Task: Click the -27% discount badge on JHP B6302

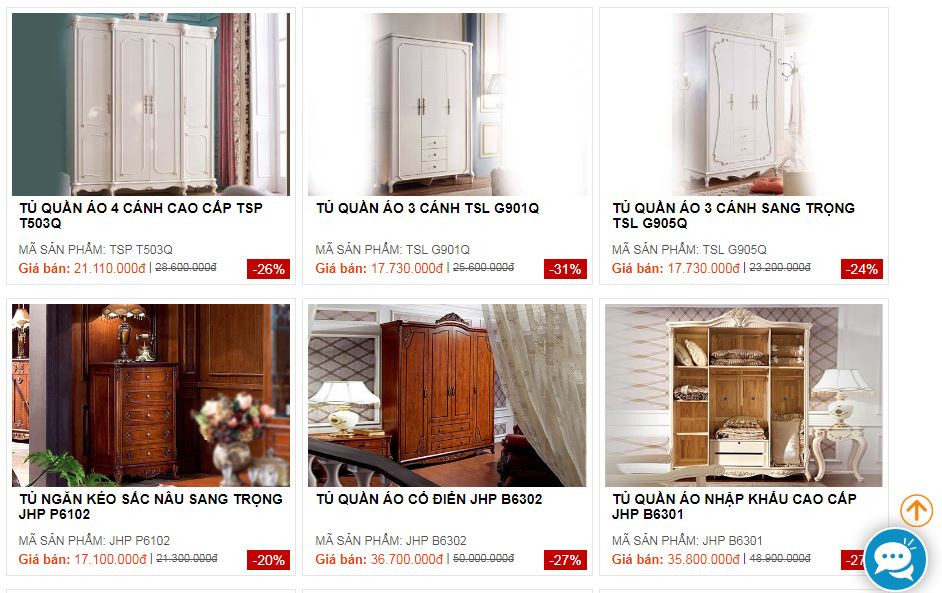Action: pyautogui.click(x=565, y=560)
